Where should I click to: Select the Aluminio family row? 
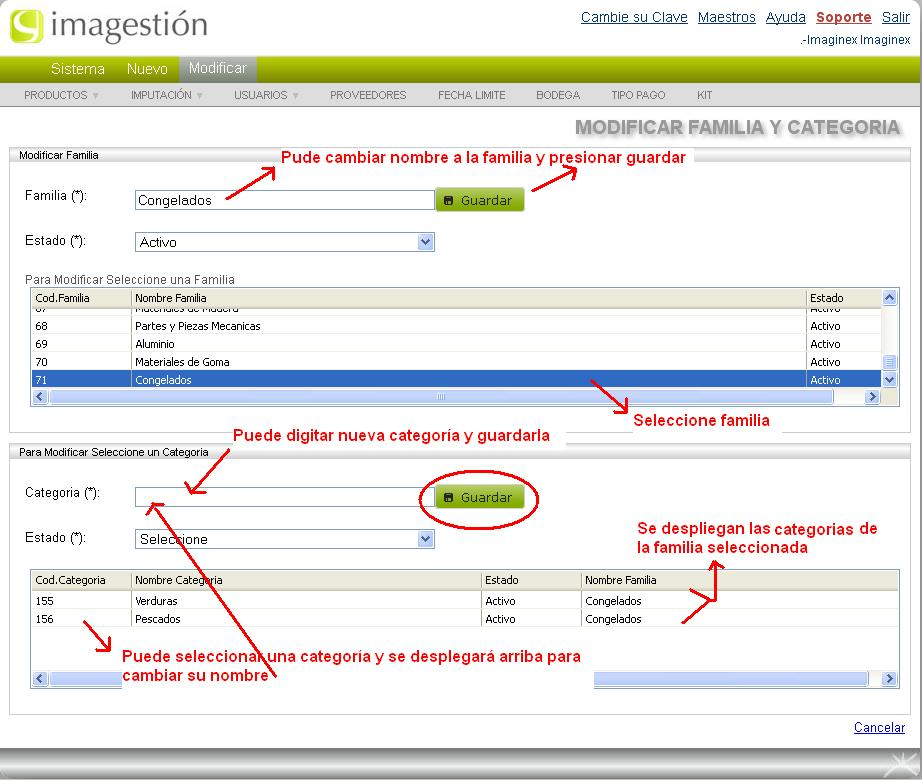456,344
